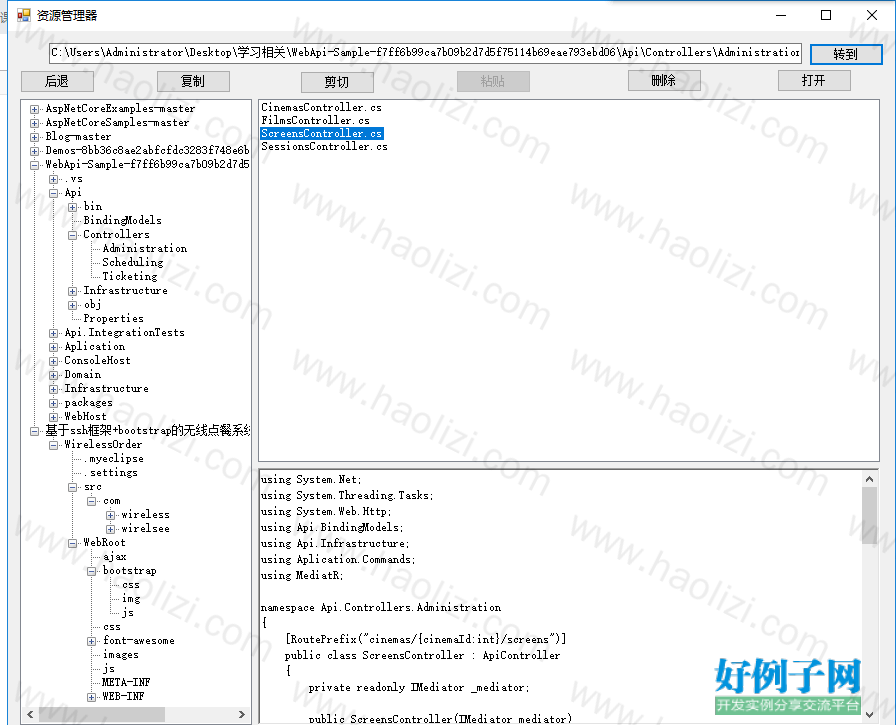Click the code preview scrollbar up arrow
The height and width of the screenshot is (725, 896).
(x=870, y=479)
